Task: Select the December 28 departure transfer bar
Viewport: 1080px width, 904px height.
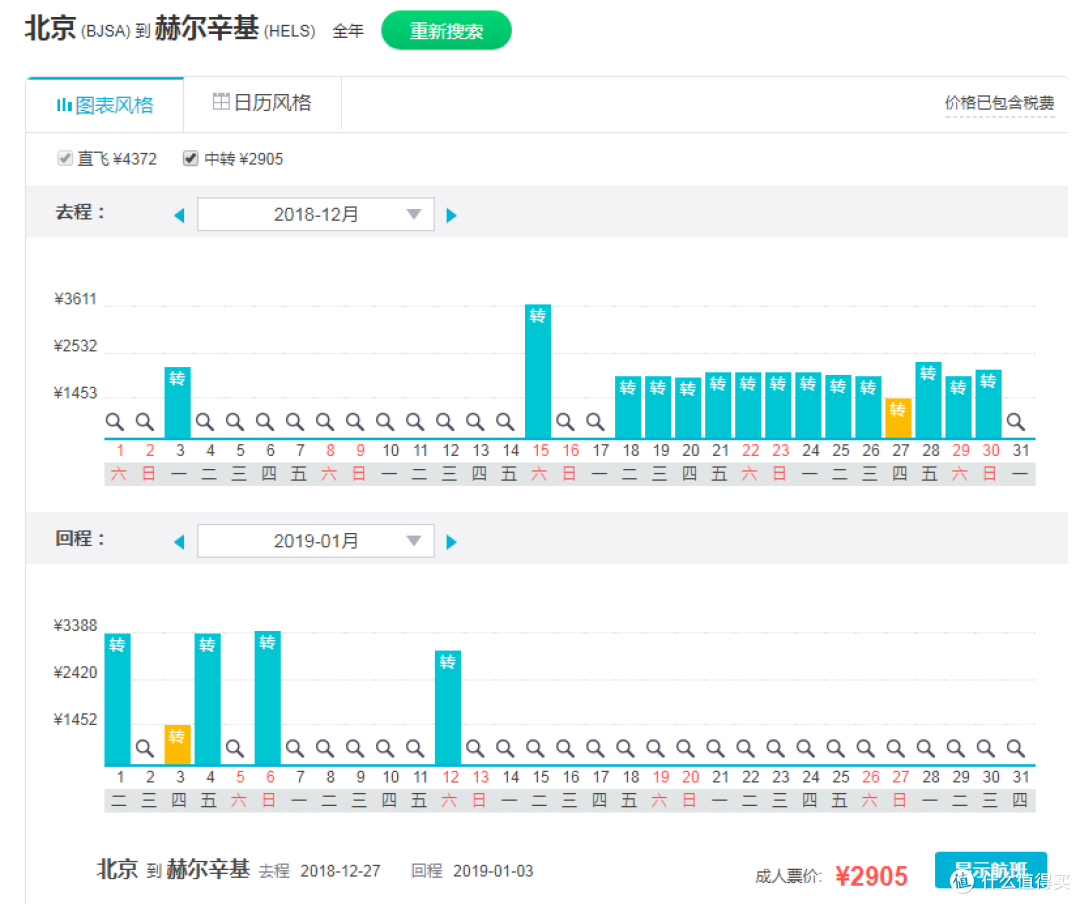Action: point(928,400)
